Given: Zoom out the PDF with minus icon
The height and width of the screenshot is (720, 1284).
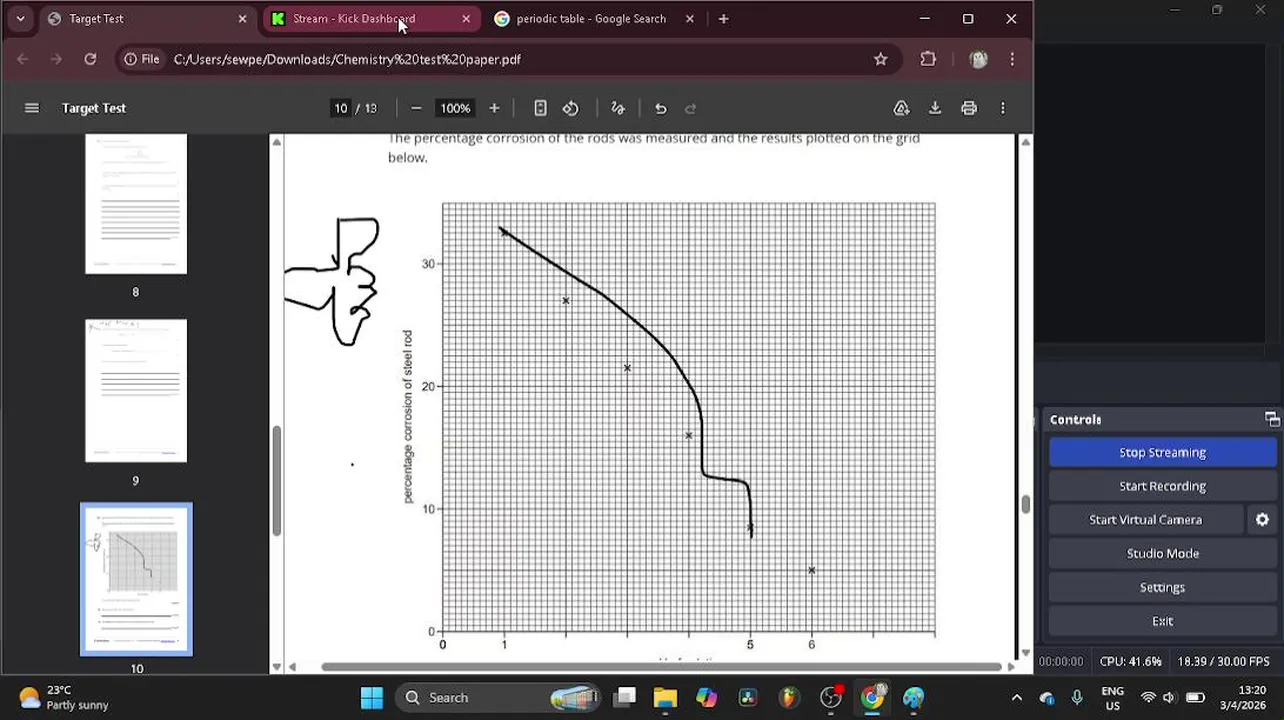Looking at the screenshot, I should tap(416, 108).
